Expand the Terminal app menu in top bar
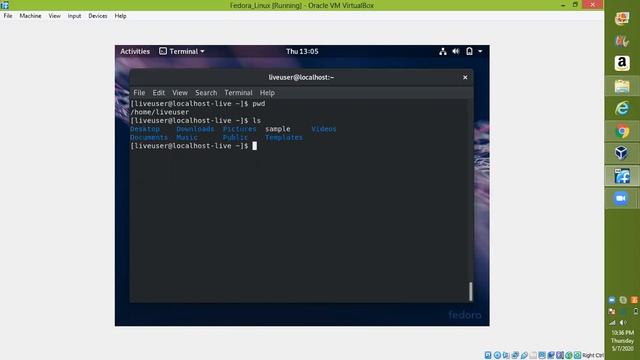The height and width of the screenshot is (360, 640). (x=182, y=51)
